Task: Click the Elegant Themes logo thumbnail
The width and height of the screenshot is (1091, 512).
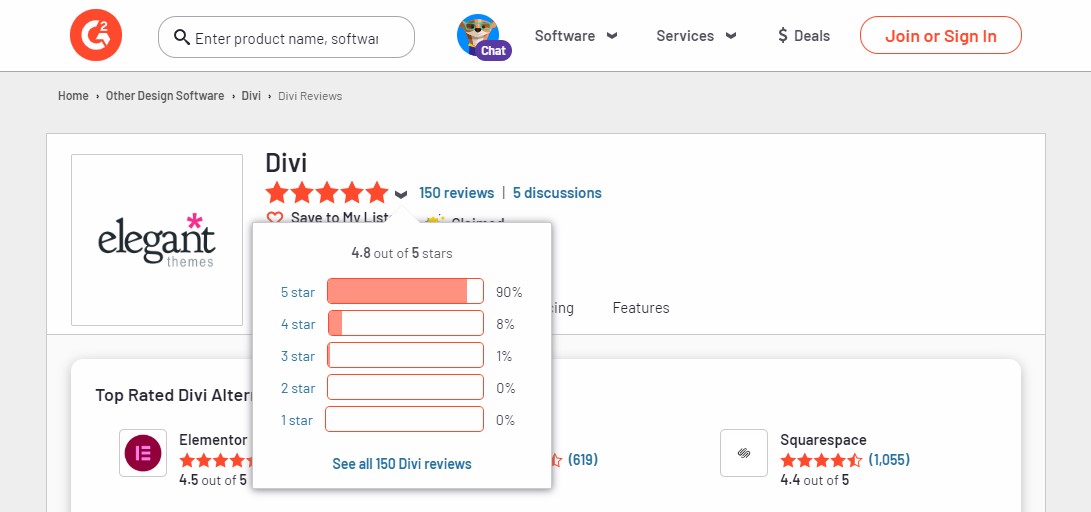Action: click(157, 240)
